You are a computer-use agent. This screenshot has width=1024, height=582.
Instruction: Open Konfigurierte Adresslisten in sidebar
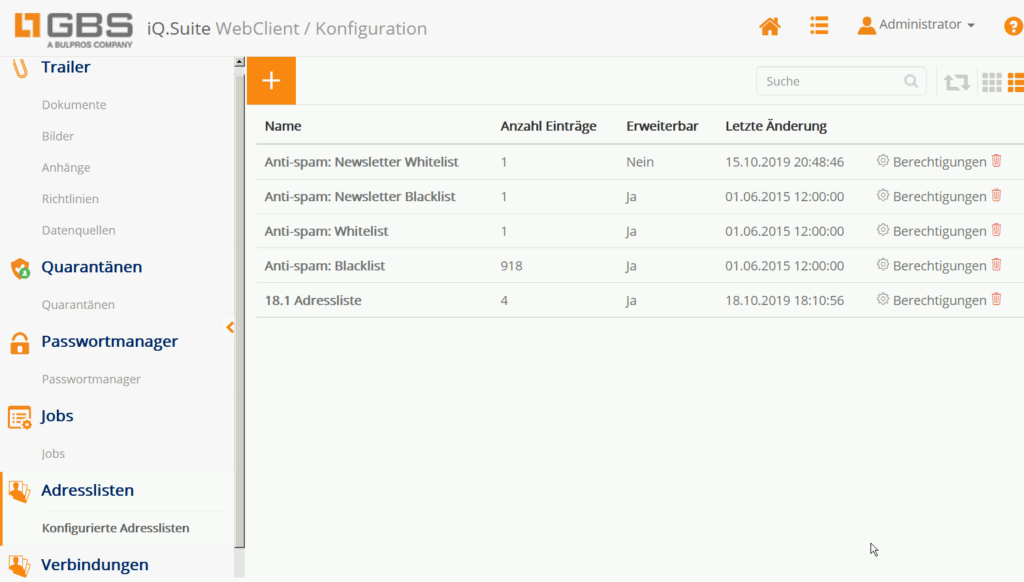pyautogui.click(x=115, y=528)
